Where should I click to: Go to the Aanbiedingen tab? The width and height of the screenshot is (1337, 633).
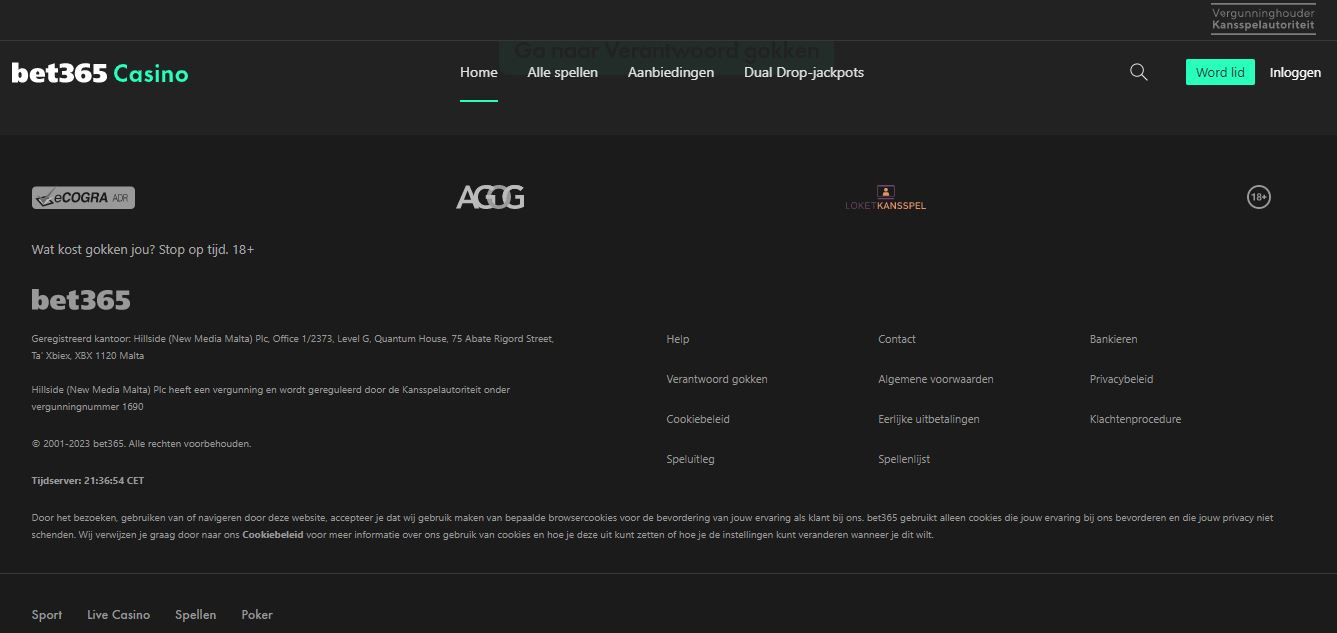coord(671,72)
